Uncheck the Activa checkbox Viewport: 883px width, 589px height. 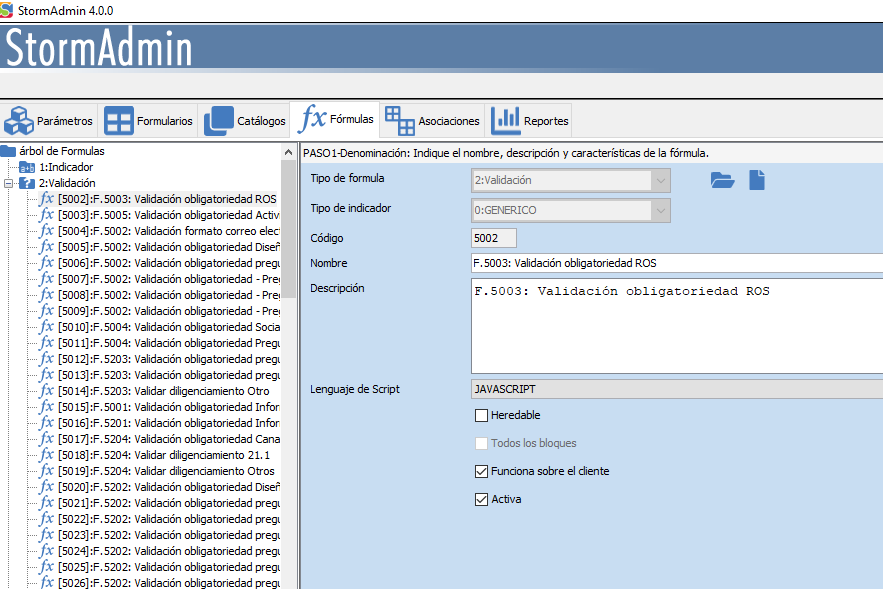481,499
